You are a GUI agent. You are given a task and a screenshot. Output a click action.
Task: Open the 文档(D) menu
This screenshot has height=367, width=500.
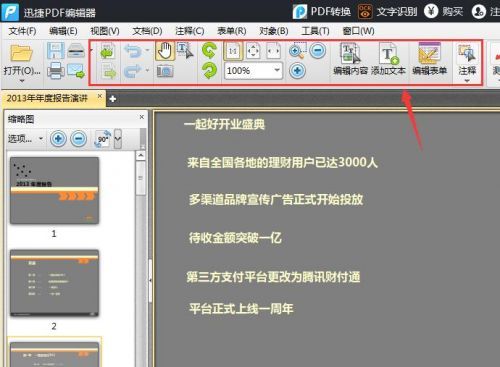click(x=147, y=31)
